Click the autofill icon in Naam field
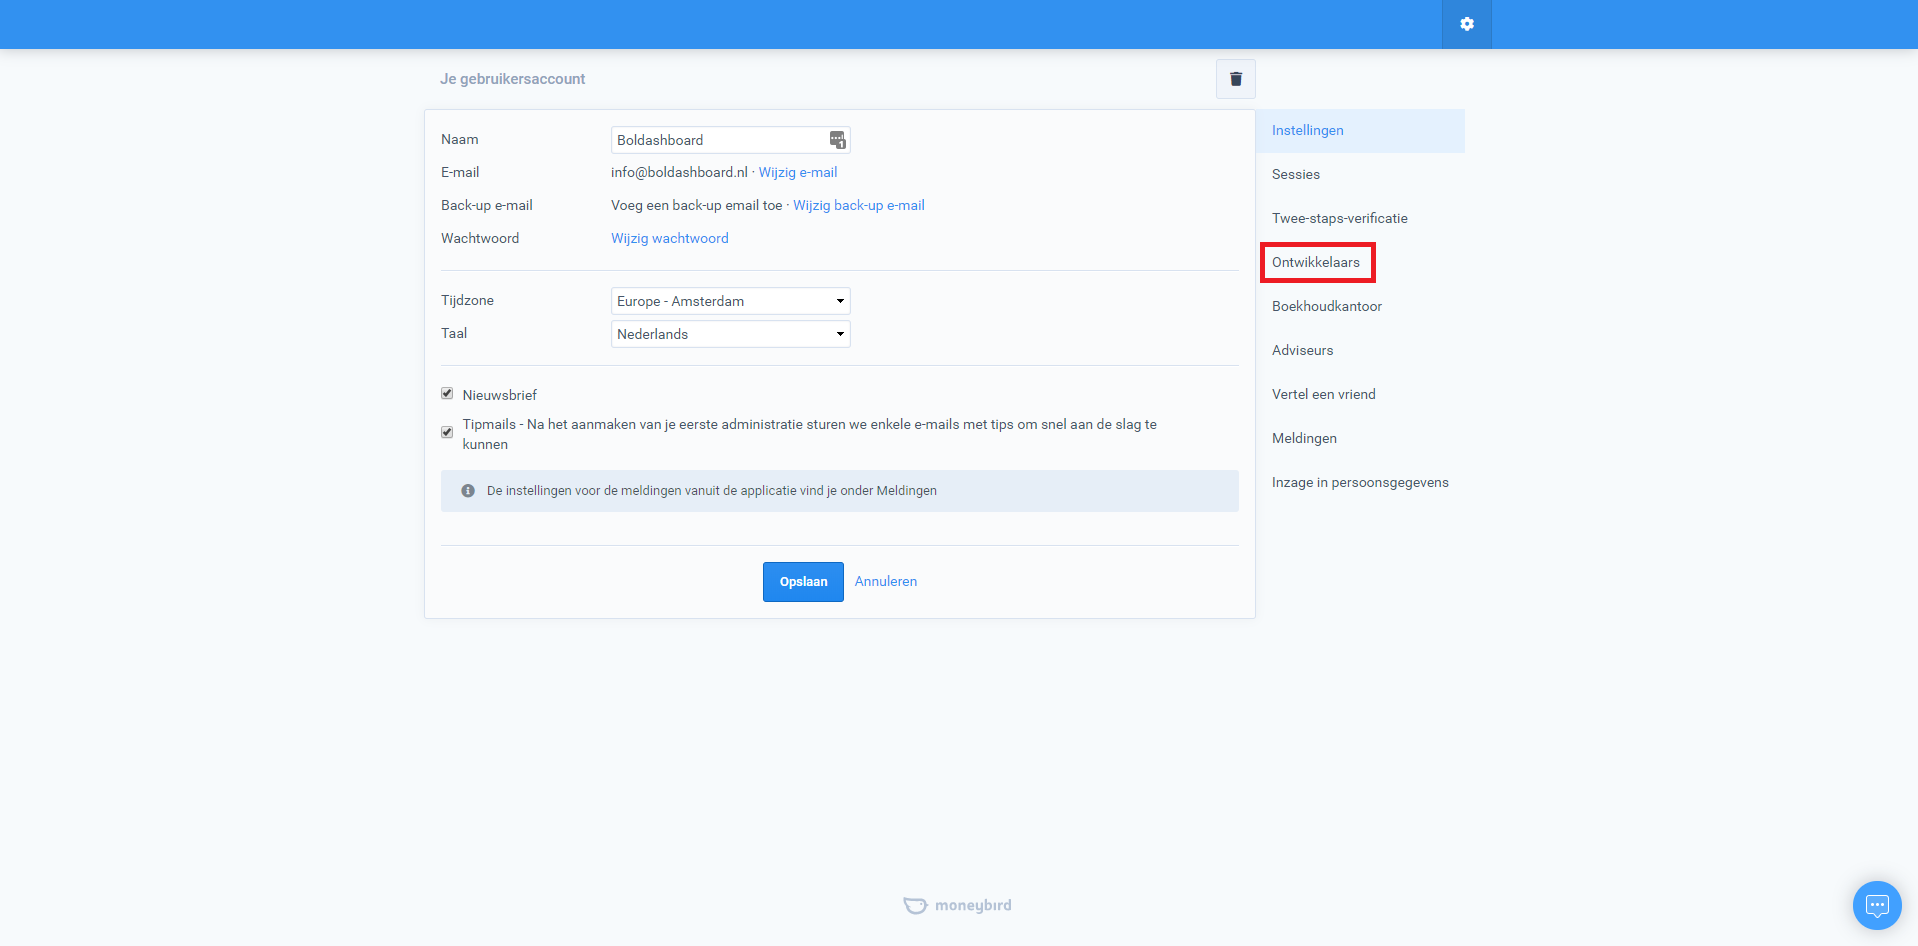 tap(837, 140)
